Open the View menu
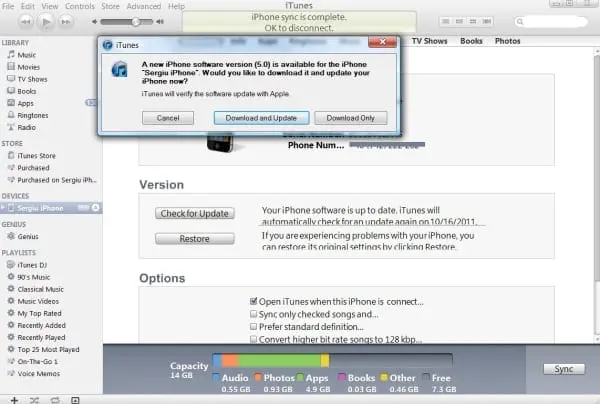The height and width of the screenshot is (404, 600). 50,6
